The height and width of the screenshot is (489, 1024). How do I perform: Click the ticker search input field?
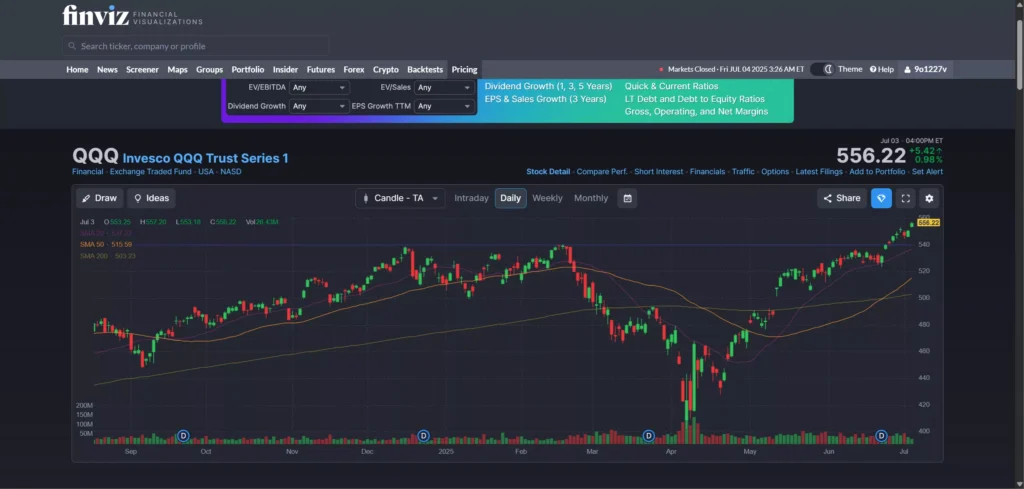tap(196, 46)
